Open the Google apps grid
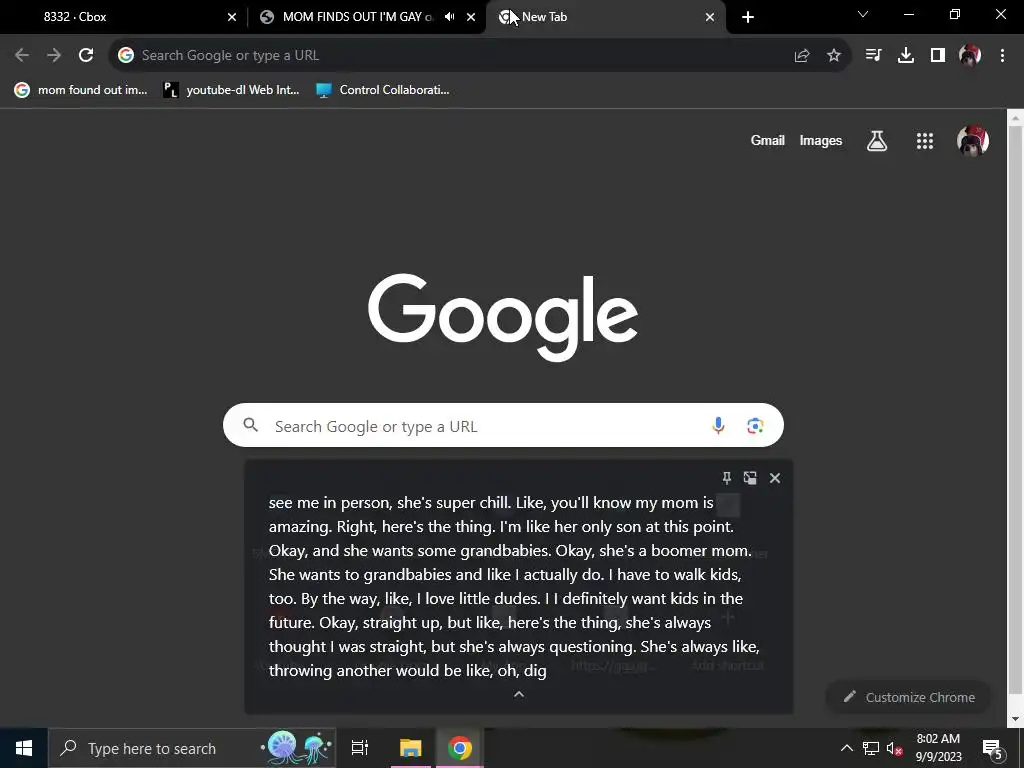Image resolution: width=1024 pixels, height=768 pixels. (x=925, y=140)
